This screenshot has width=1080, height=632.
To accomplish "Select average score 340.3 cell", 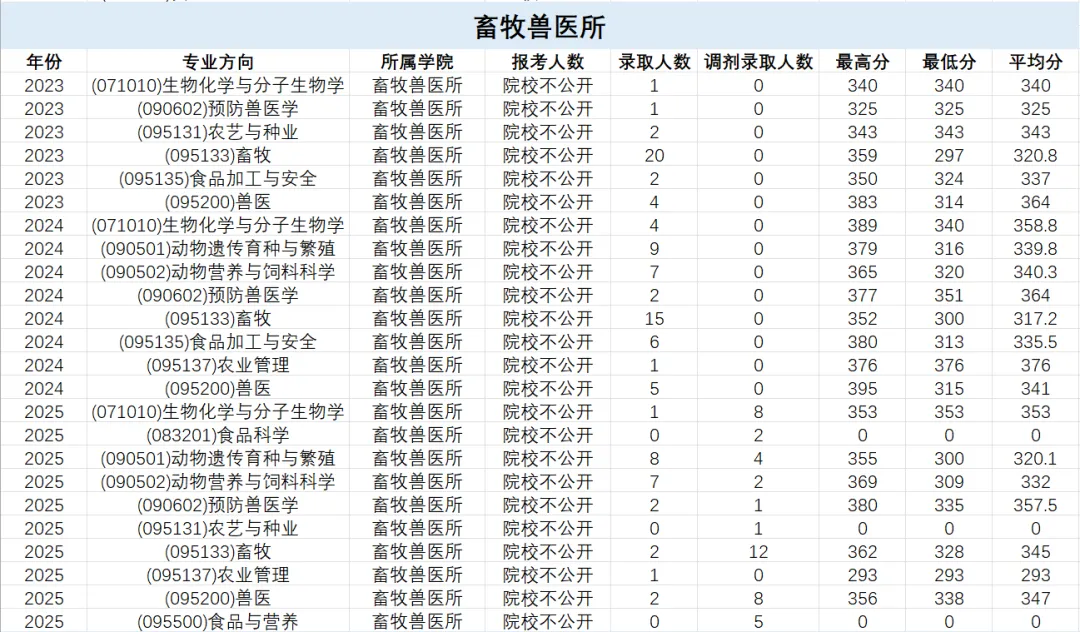I will pos(1035,272).
